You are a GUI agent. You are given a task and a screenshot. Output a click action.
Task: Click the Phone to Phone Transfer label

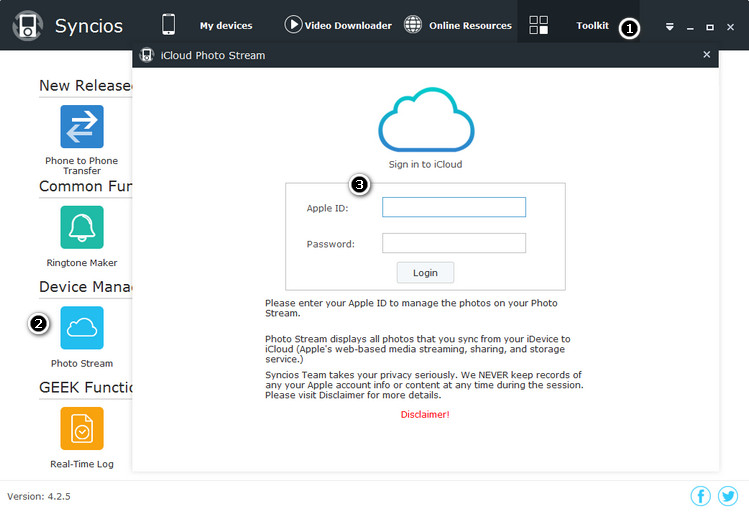pos(82,166)
